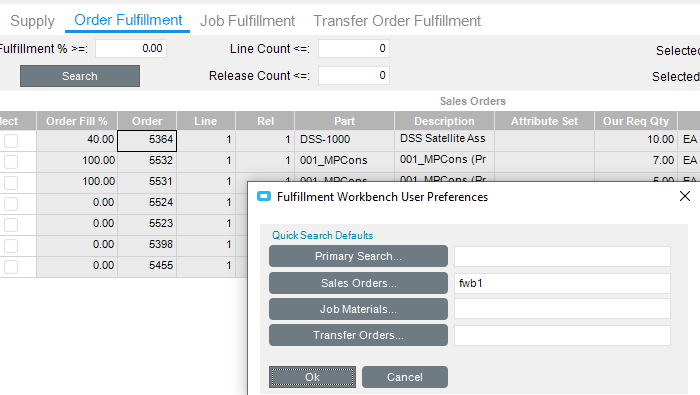Check the select box for order 5531
This screenshot has width=700, height=395.
(11, 183)
